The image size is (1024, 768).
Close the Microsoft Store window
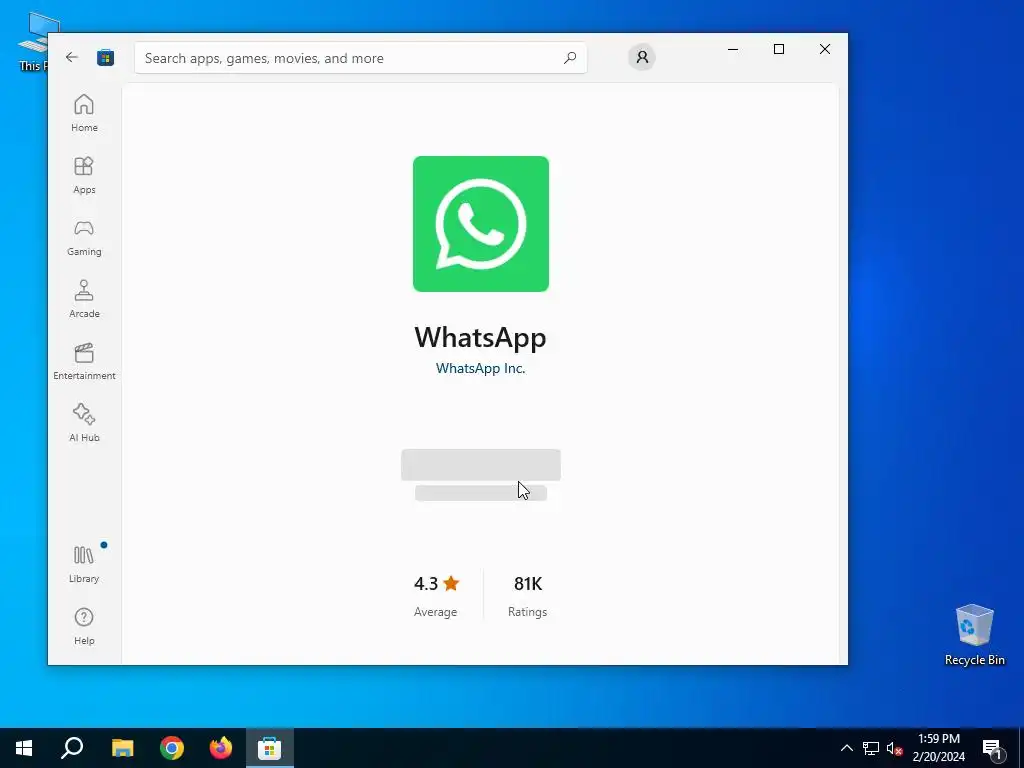tap(825, 49)
